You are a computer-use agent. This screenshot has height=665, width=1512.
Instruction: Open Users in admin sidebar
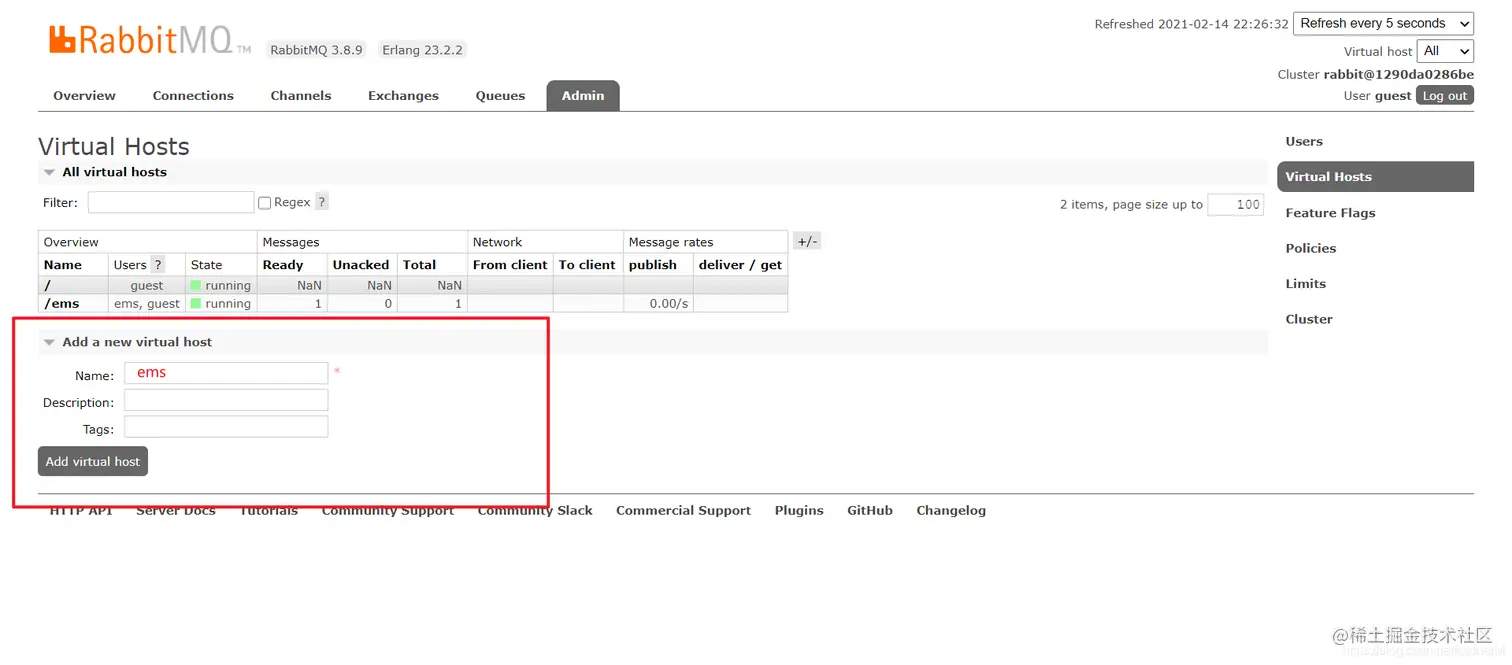pyautogui.click(x=1304, y=142)
